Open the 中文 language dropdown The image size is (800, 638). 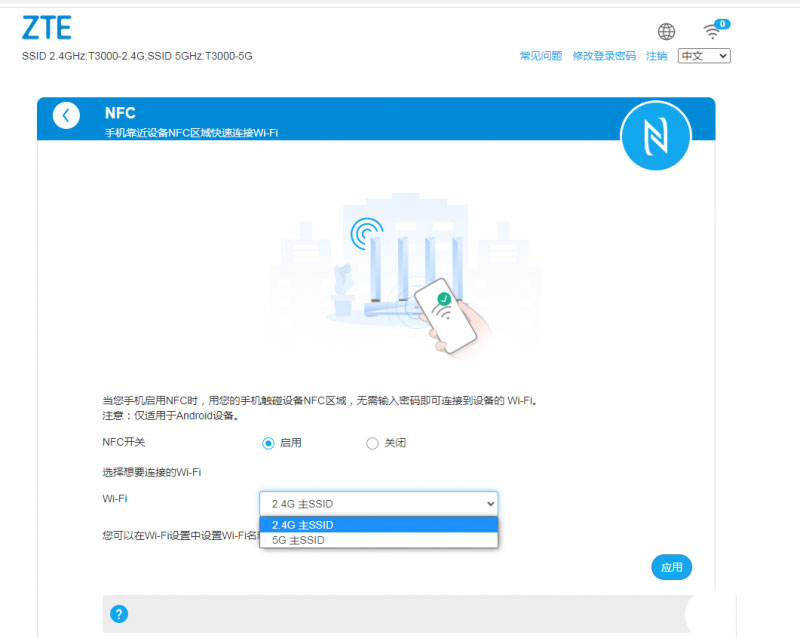pyautogui.click(x=704, y=56)
